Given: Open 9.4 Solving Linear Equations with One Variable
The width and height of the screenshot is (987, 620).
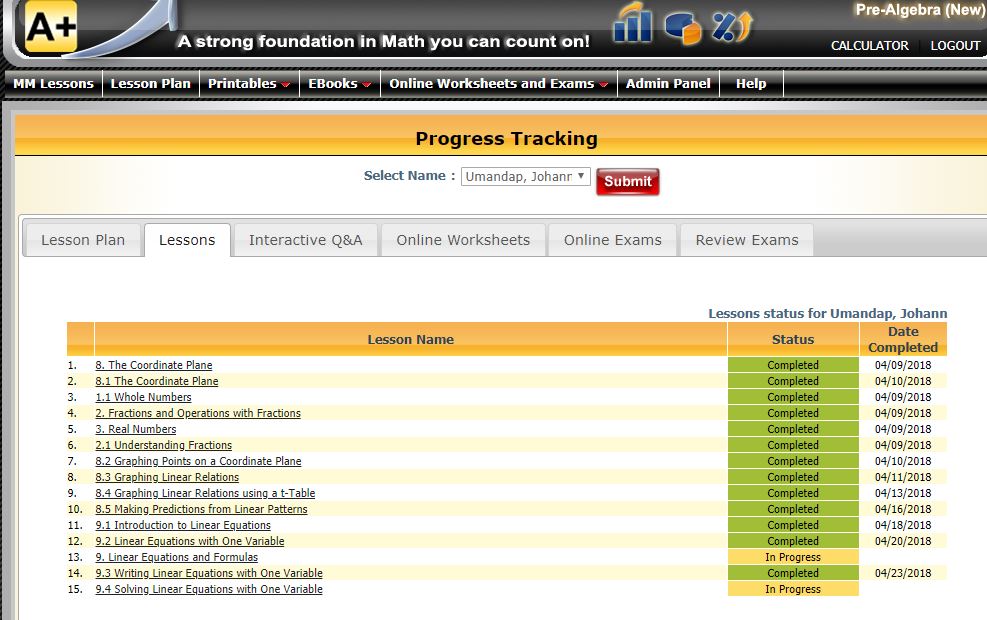Looking at the screenshot, I should click(x=209, y=589).
